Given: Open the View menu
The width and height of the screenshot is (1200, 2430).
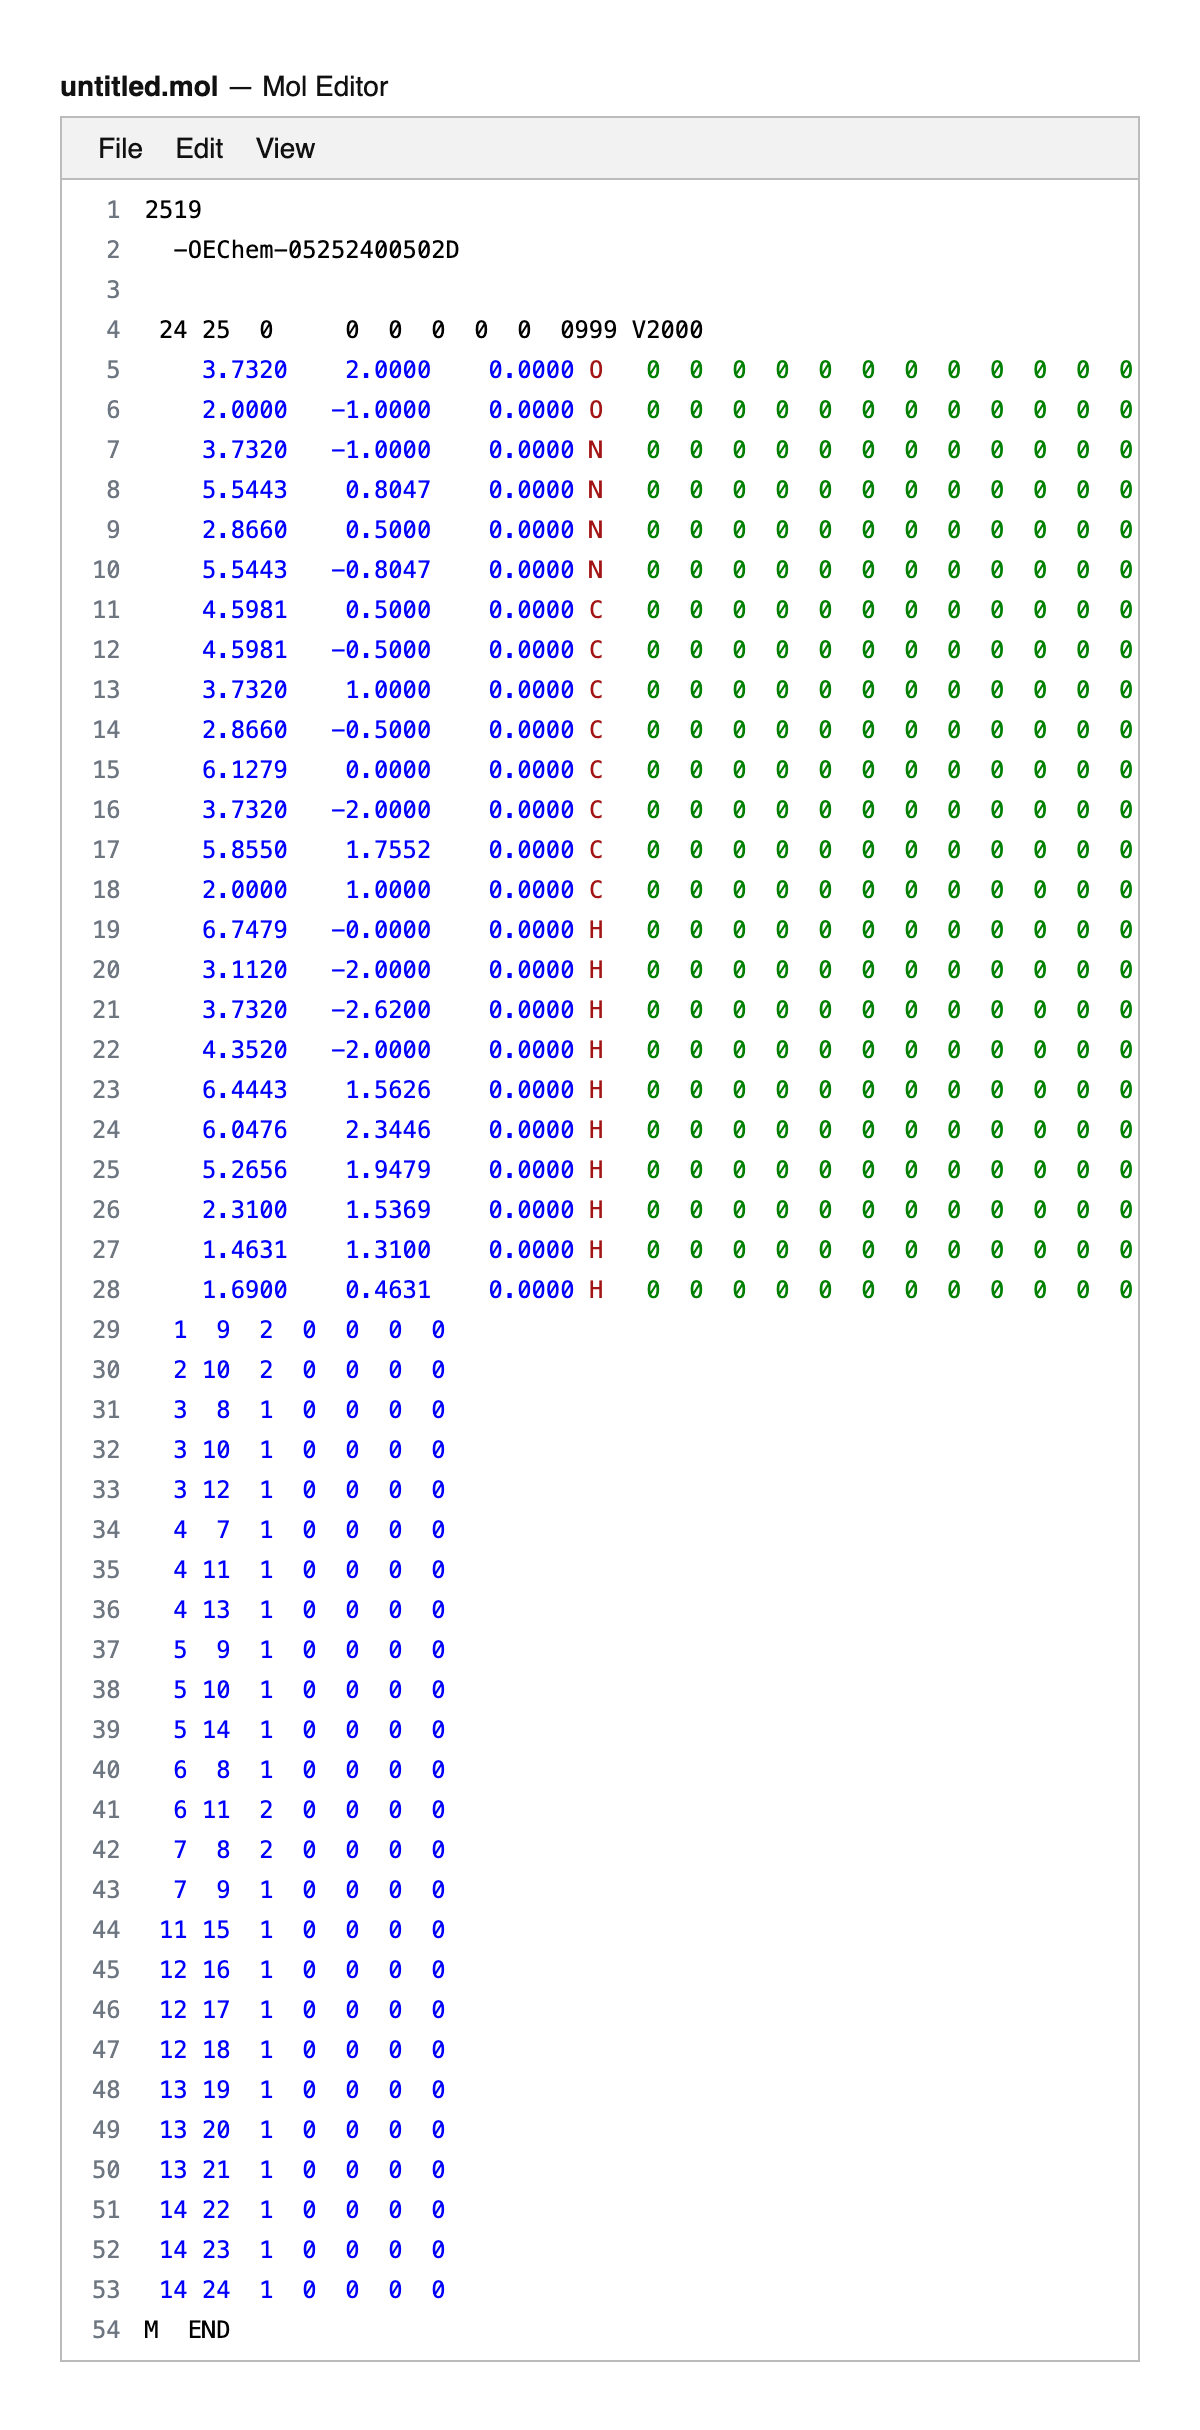Looking at the screenshot, I should 285,149.
